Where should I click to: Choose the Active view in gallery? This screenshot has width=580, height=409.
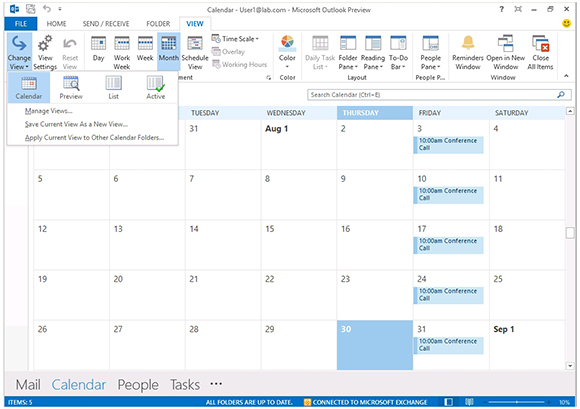pyautogui.click(x=155, y=87)
